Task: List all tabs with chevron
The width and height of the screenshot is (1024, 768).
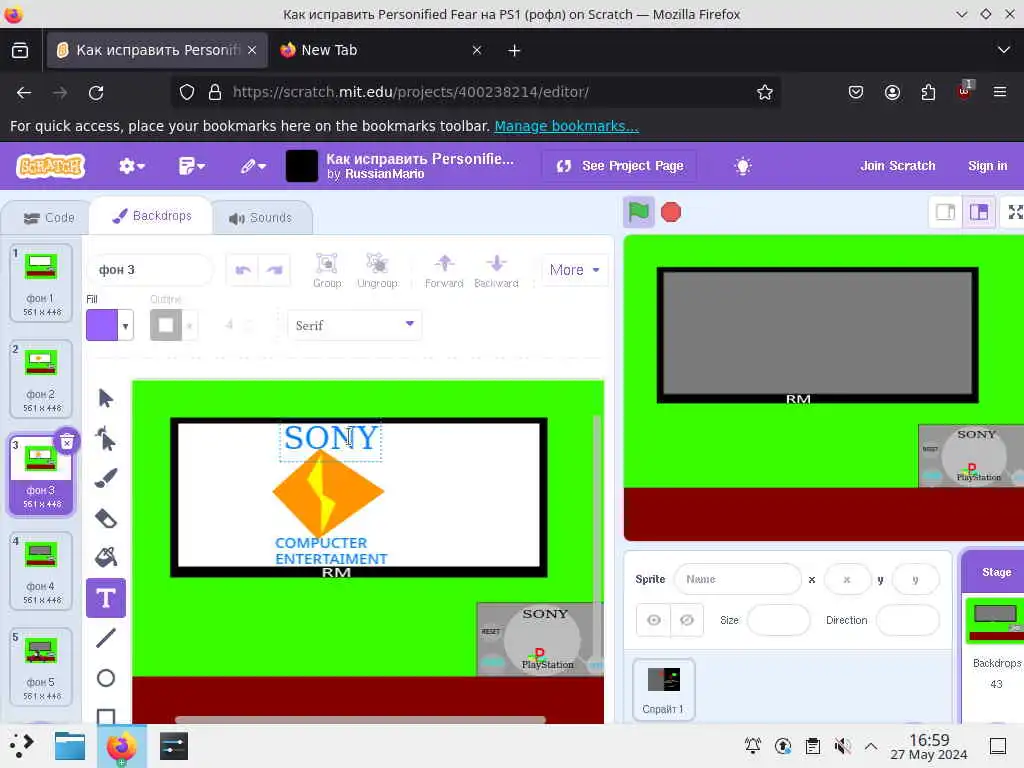Action: (x=1004, y=50)
